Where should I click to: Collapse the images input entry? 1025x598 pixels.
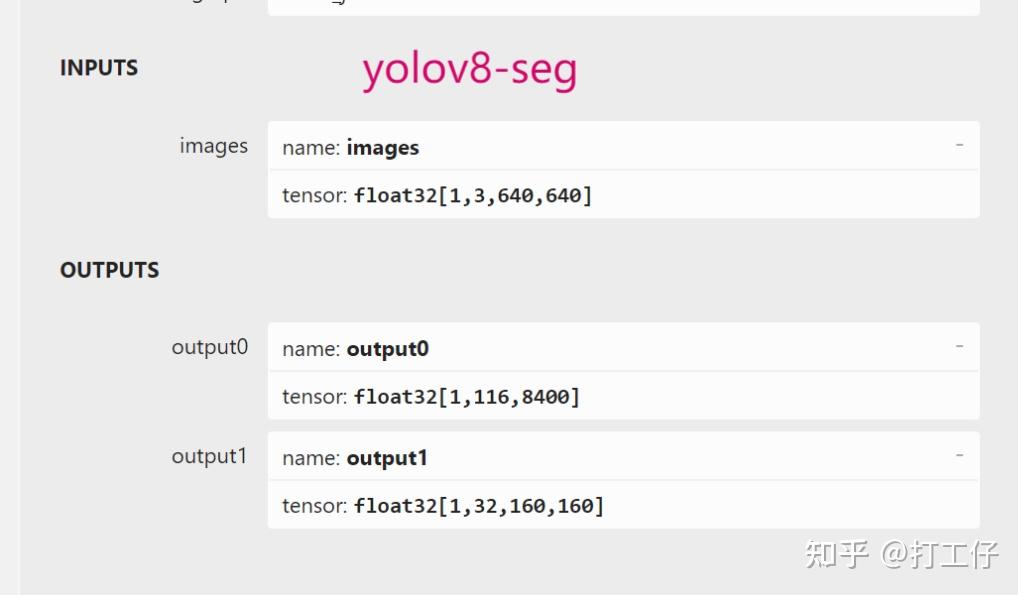[x=958, y=146]
